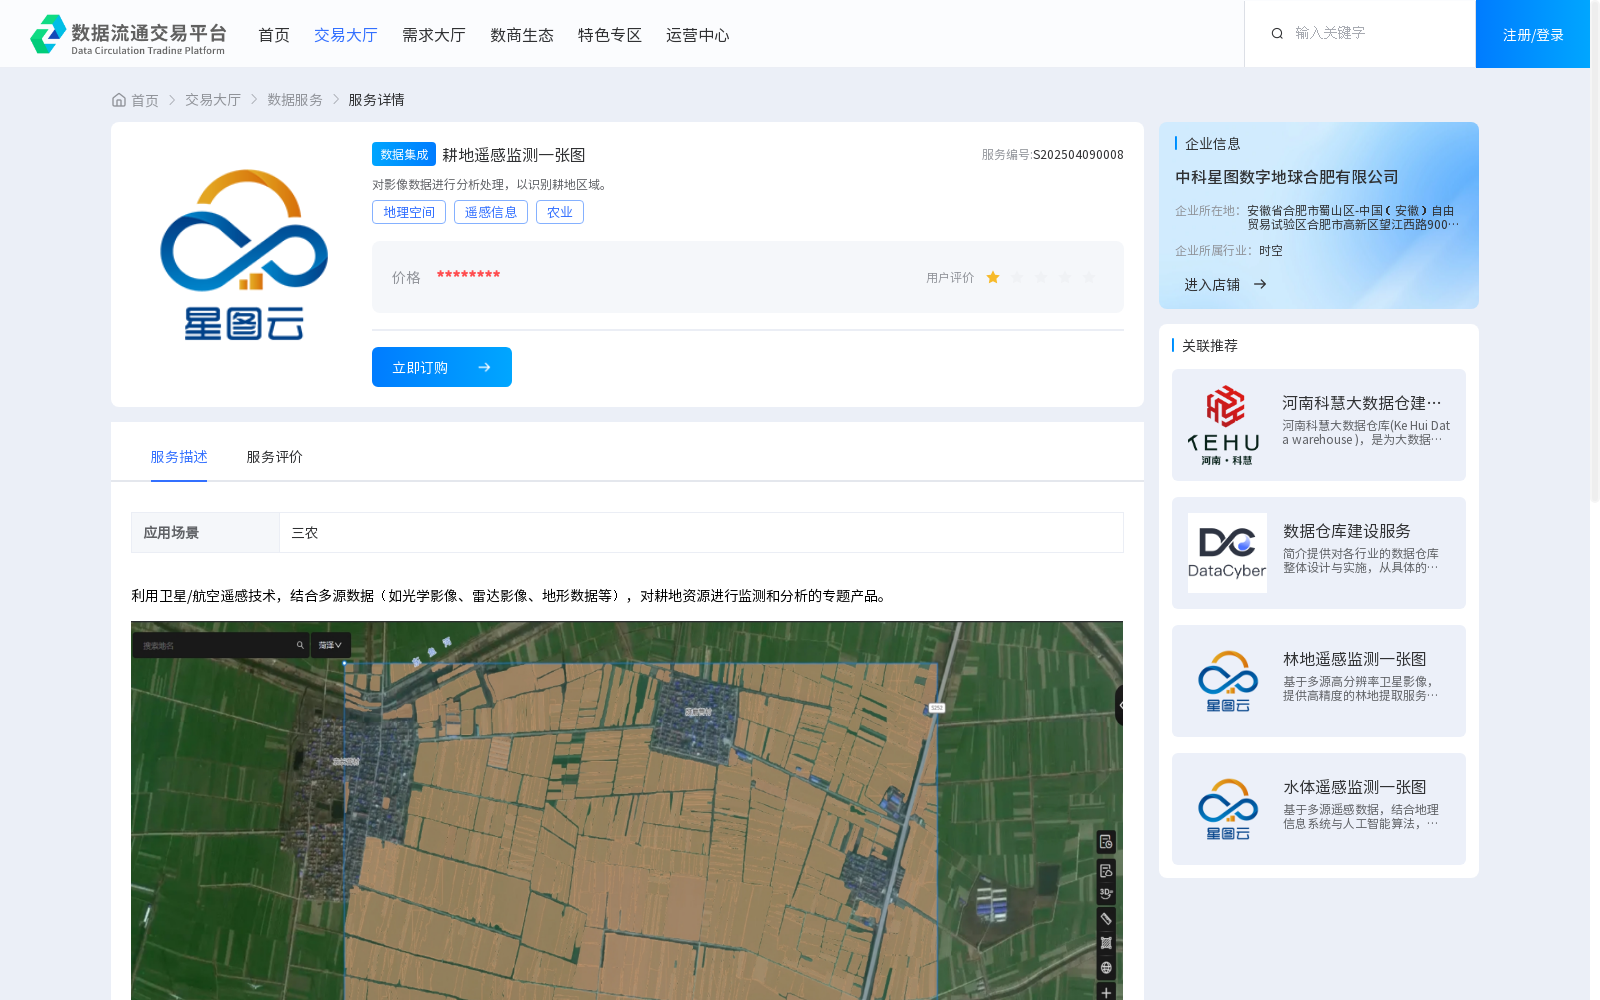Click the 关联推荐 section heading
Viewport: 1600px width, 1000px height.
click(x=1210, y=345)
